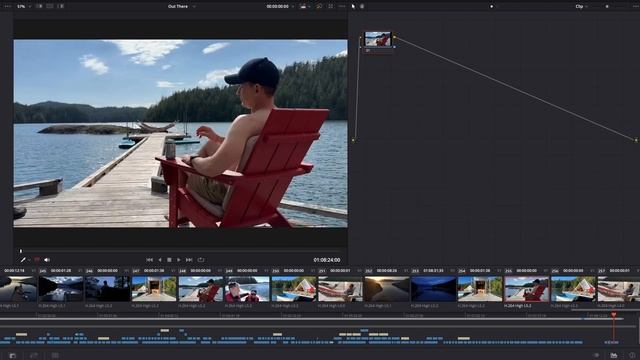The width and height of the screenshot is (640, 360).
Task: Play the clip forward
Action: click(179, 260)
